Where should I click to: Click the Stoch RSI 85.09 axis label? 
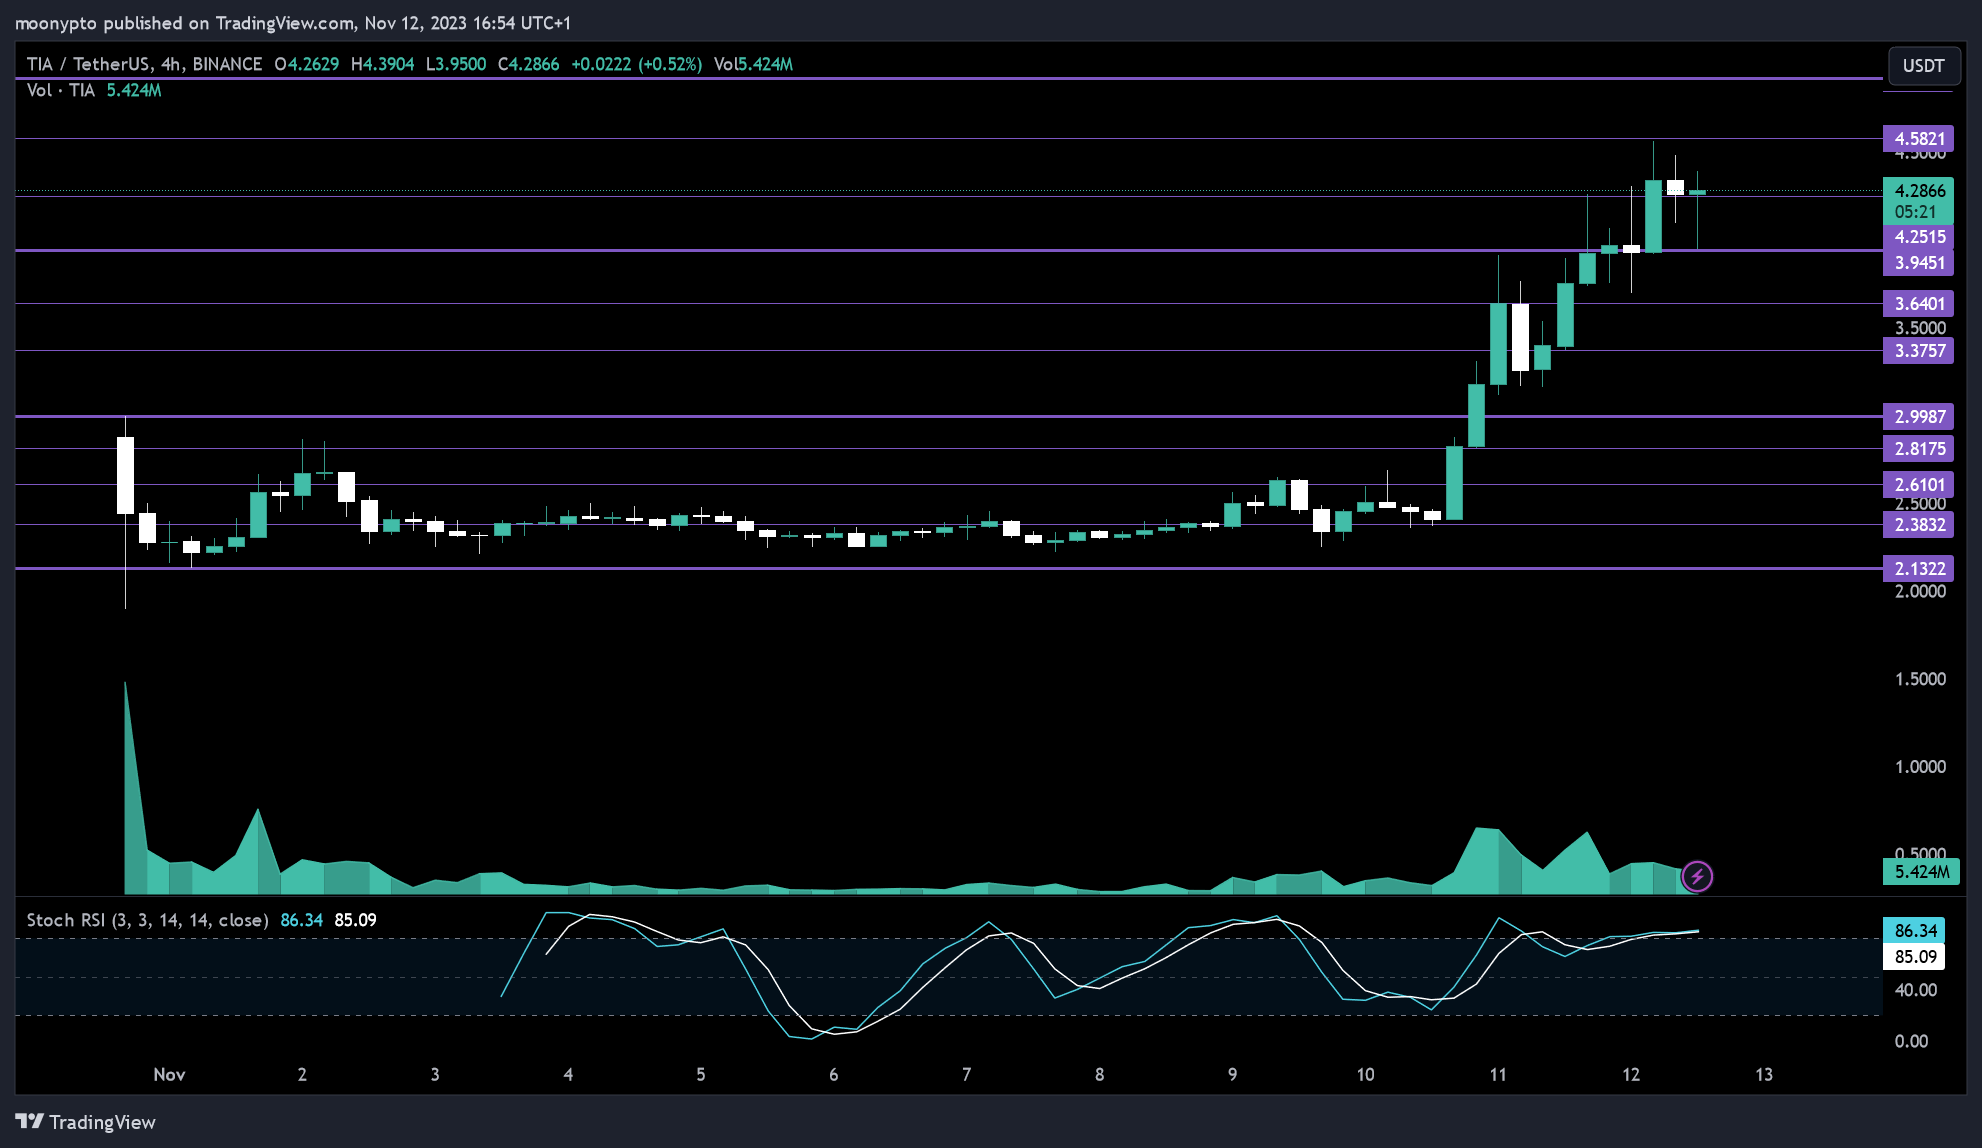tap(1914, 957)
